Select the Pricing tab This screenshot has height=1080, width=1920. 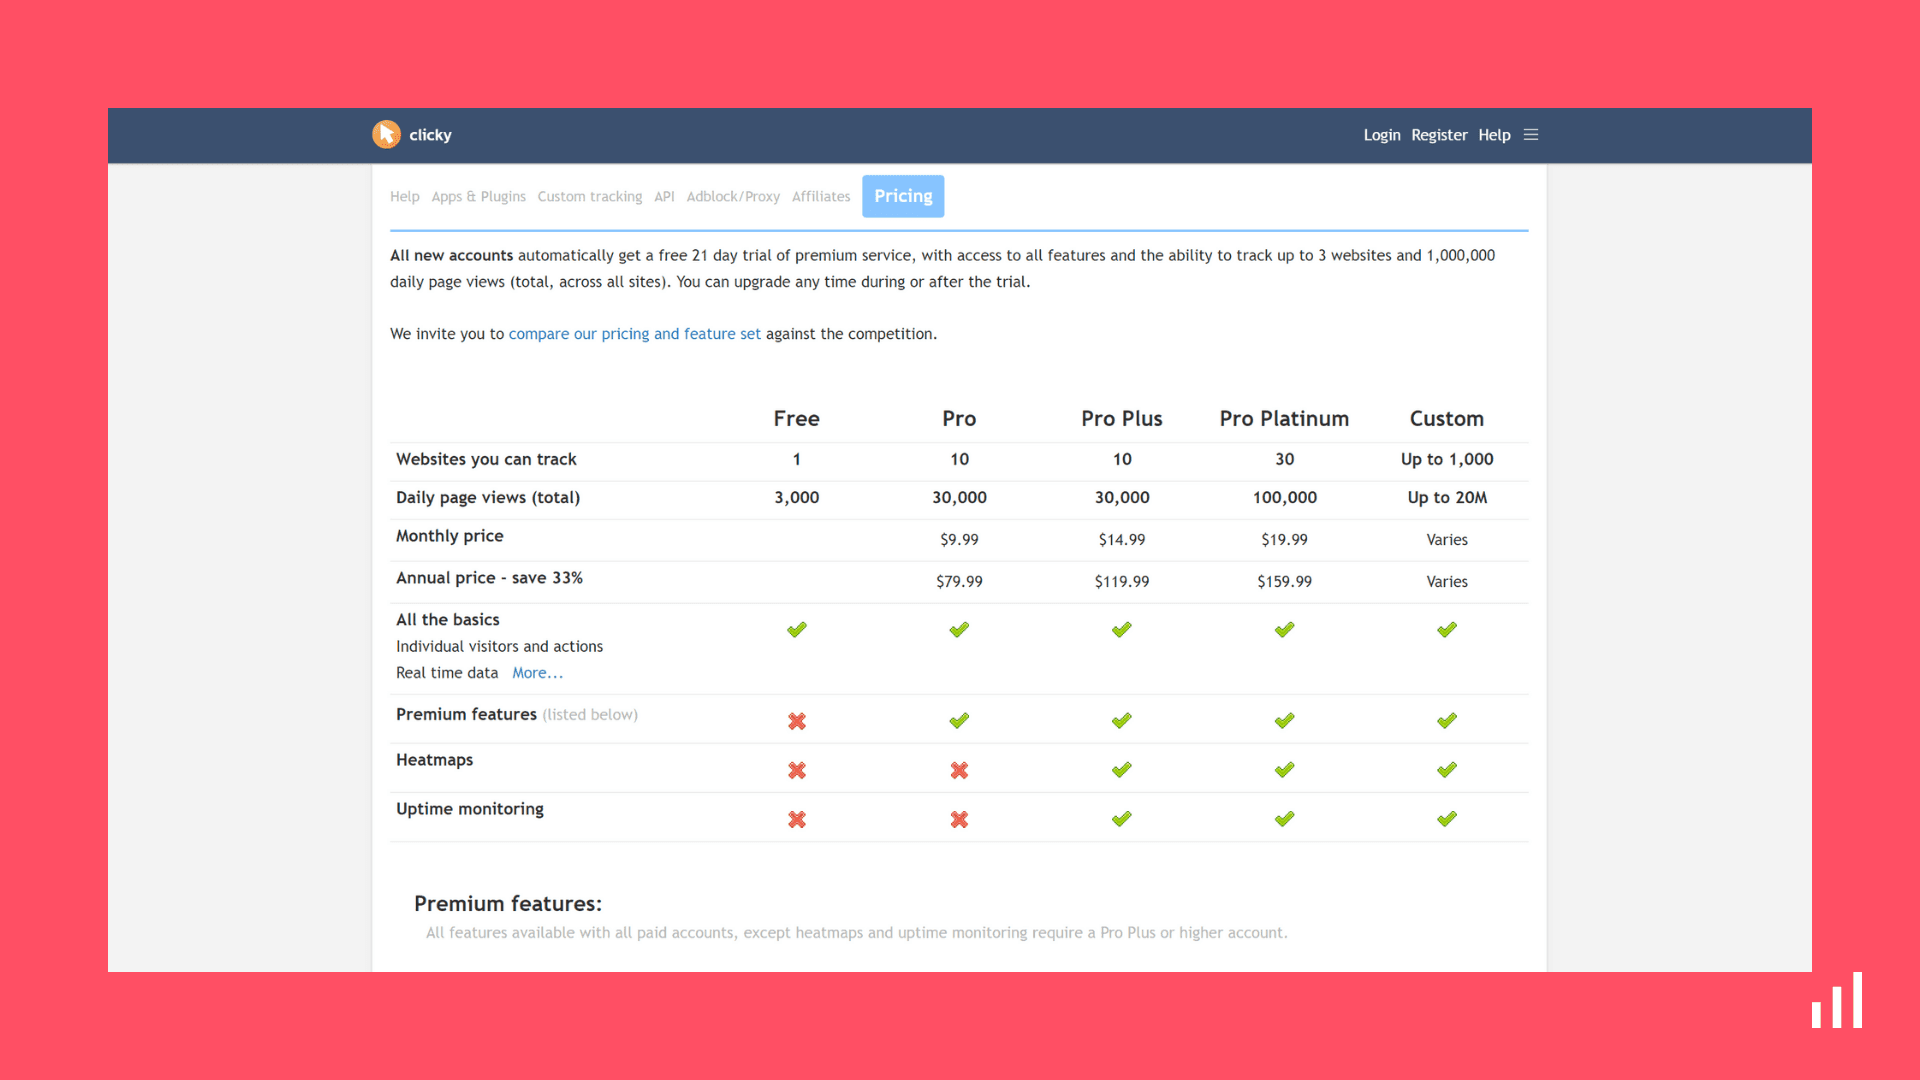pyautogui.click(x=903, y=196)
